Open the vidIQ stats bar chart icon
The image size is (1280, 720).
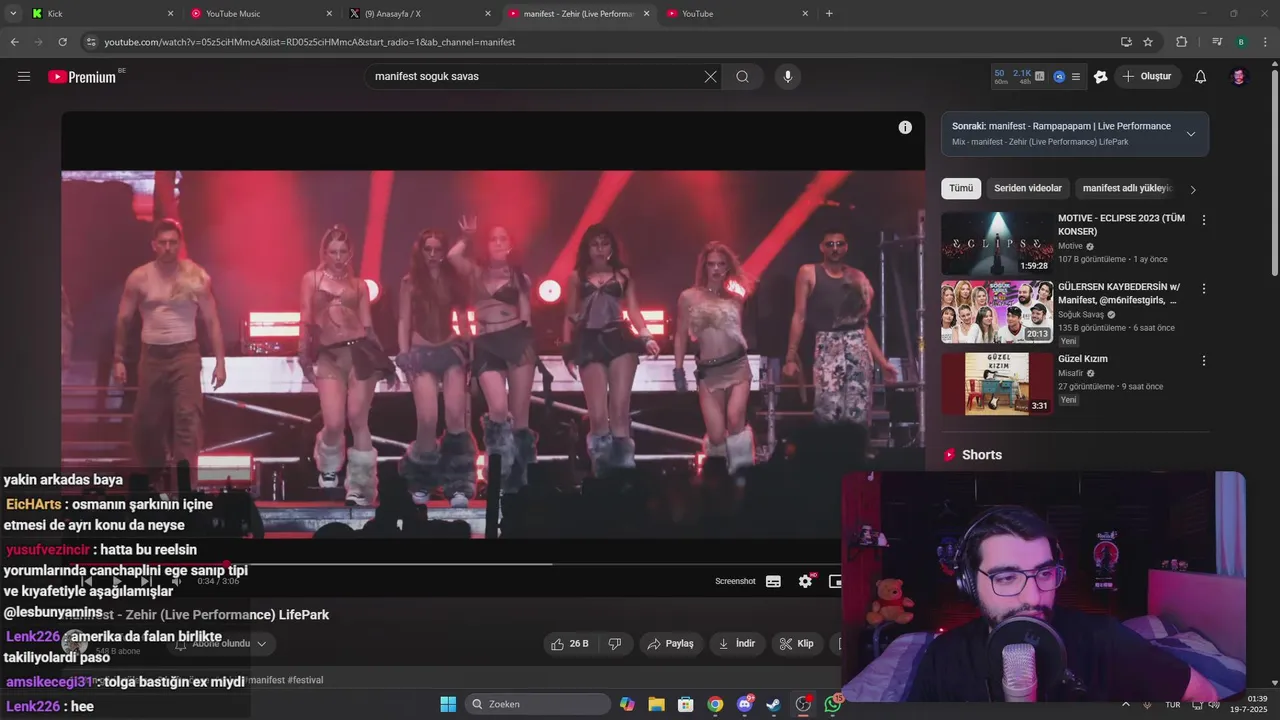click(x=1040, y=76)
